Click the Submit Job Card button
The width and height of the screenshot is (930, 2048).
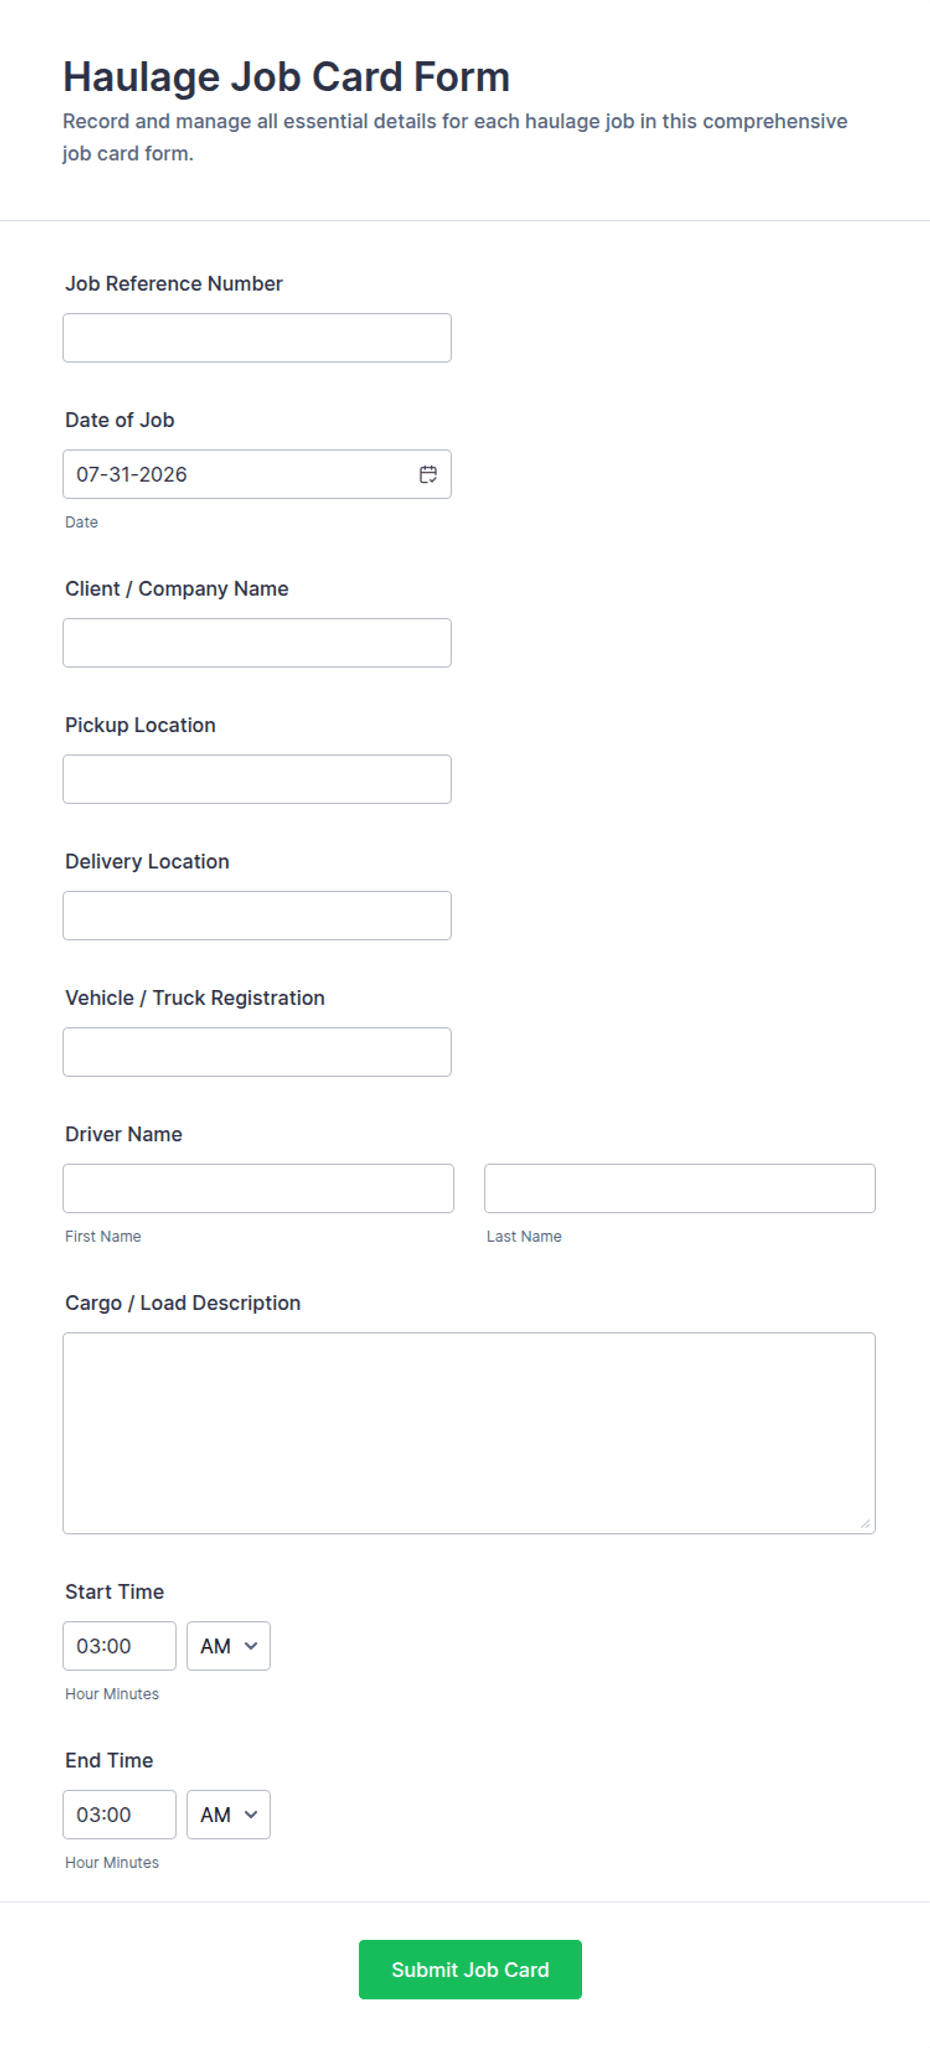coord(470,1970)
